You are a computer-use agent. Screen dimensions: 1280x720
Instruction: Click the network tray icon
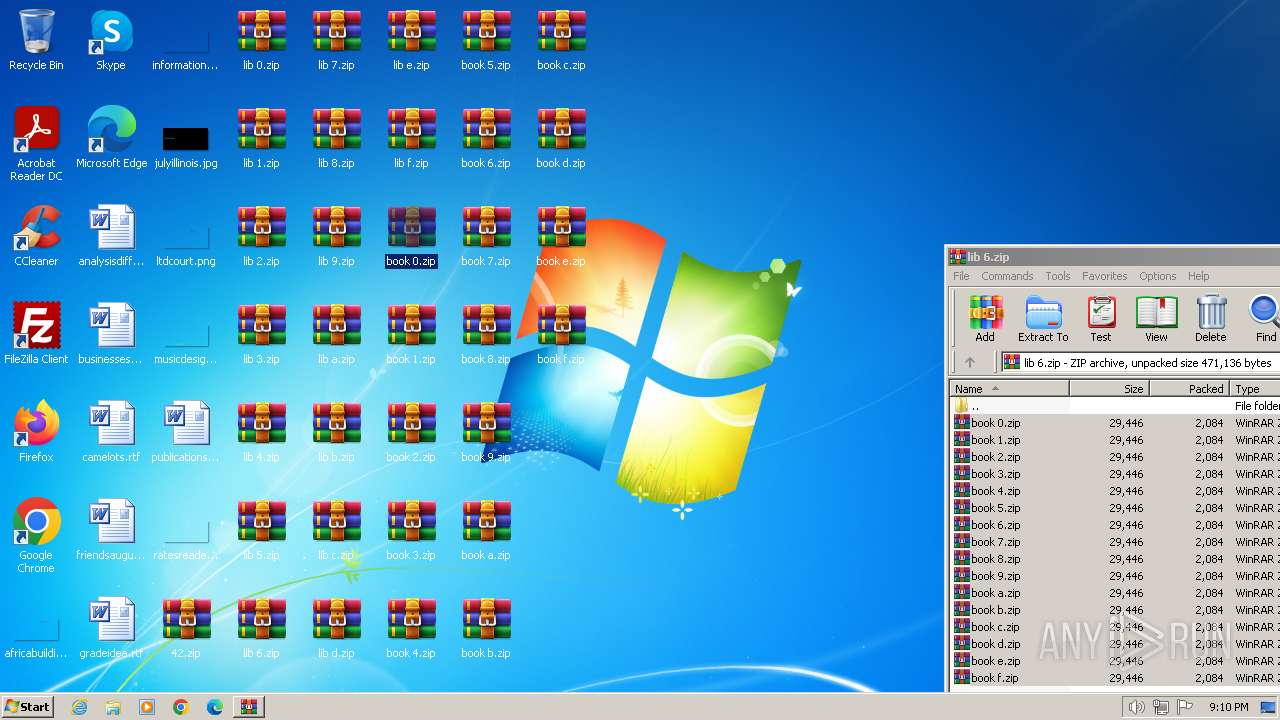tap(1161, 707)
